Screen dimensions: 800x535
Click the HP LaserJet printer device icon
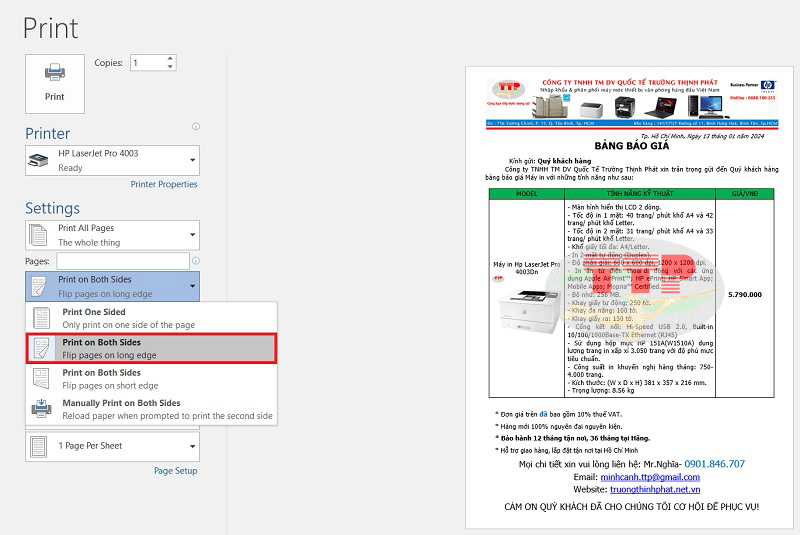coord(38,160)
